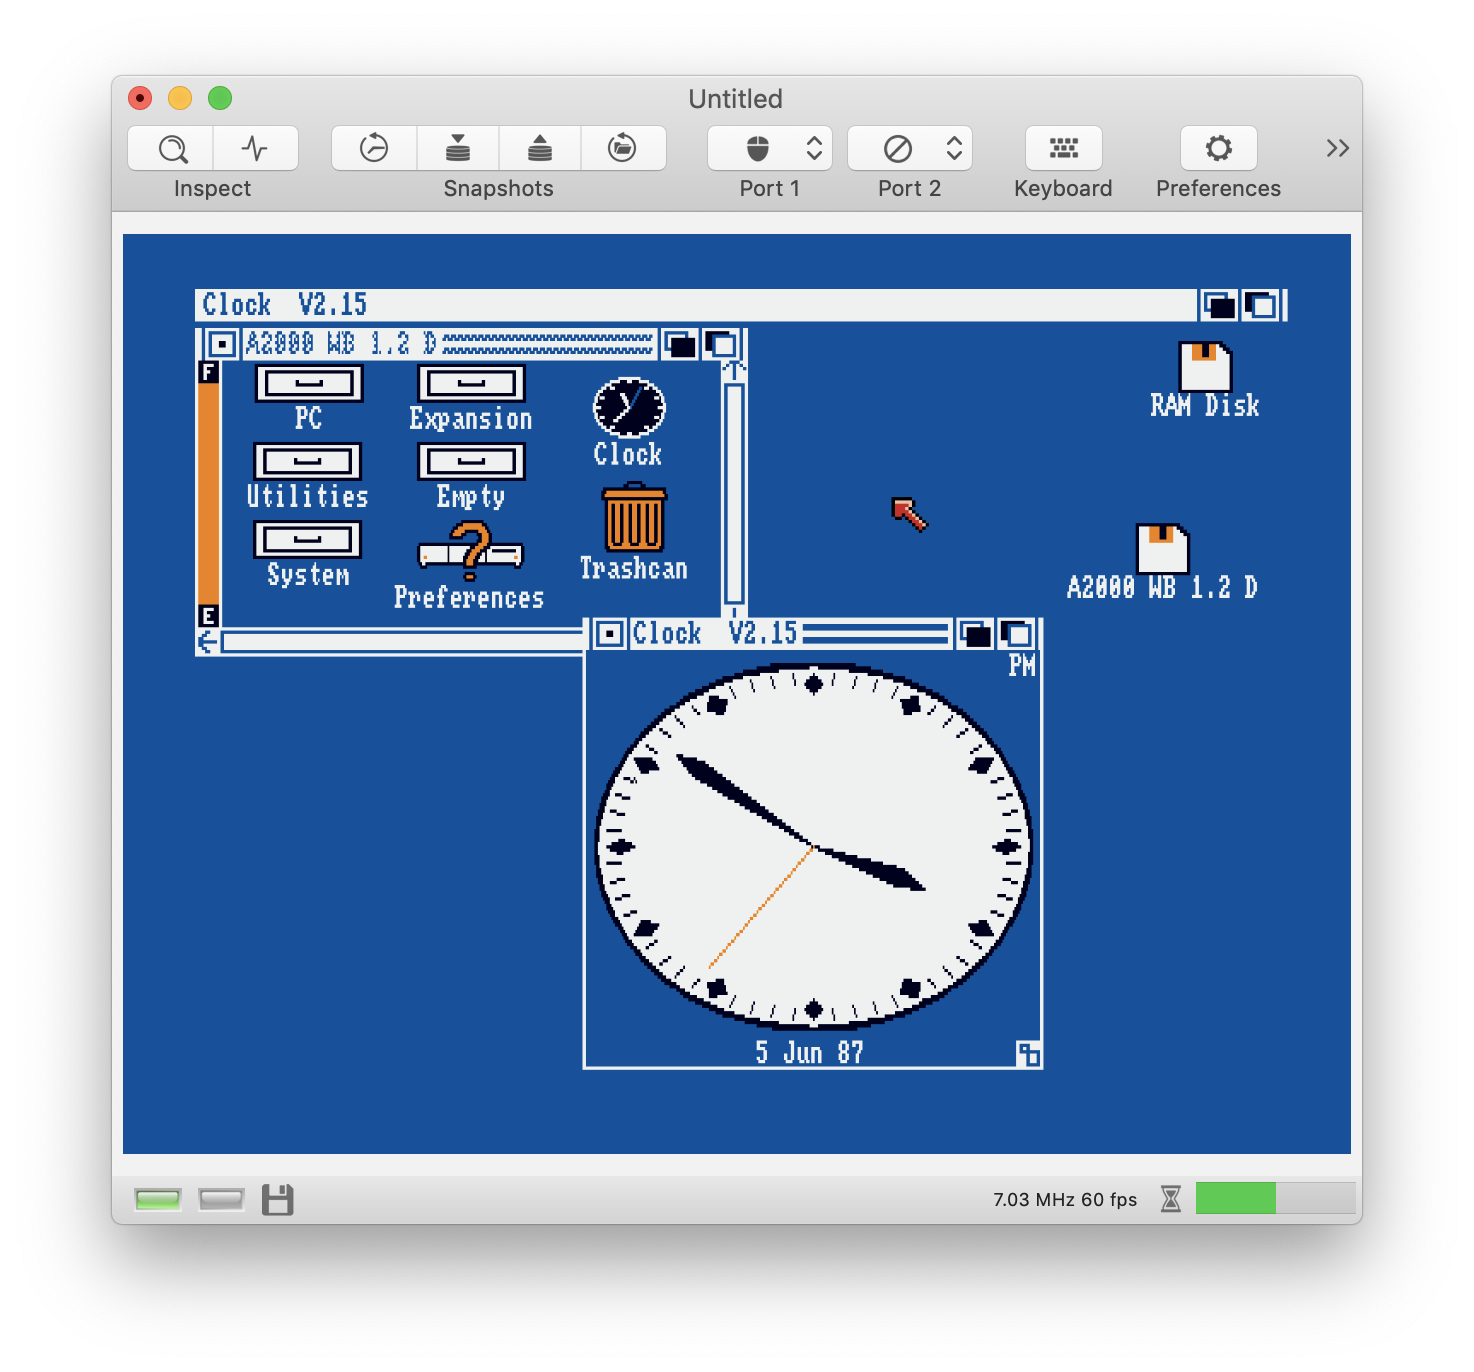Click the up scroll arrow in A2000 window
The width and height of the screenshot is (1474, 1372).
click(734, 371)
